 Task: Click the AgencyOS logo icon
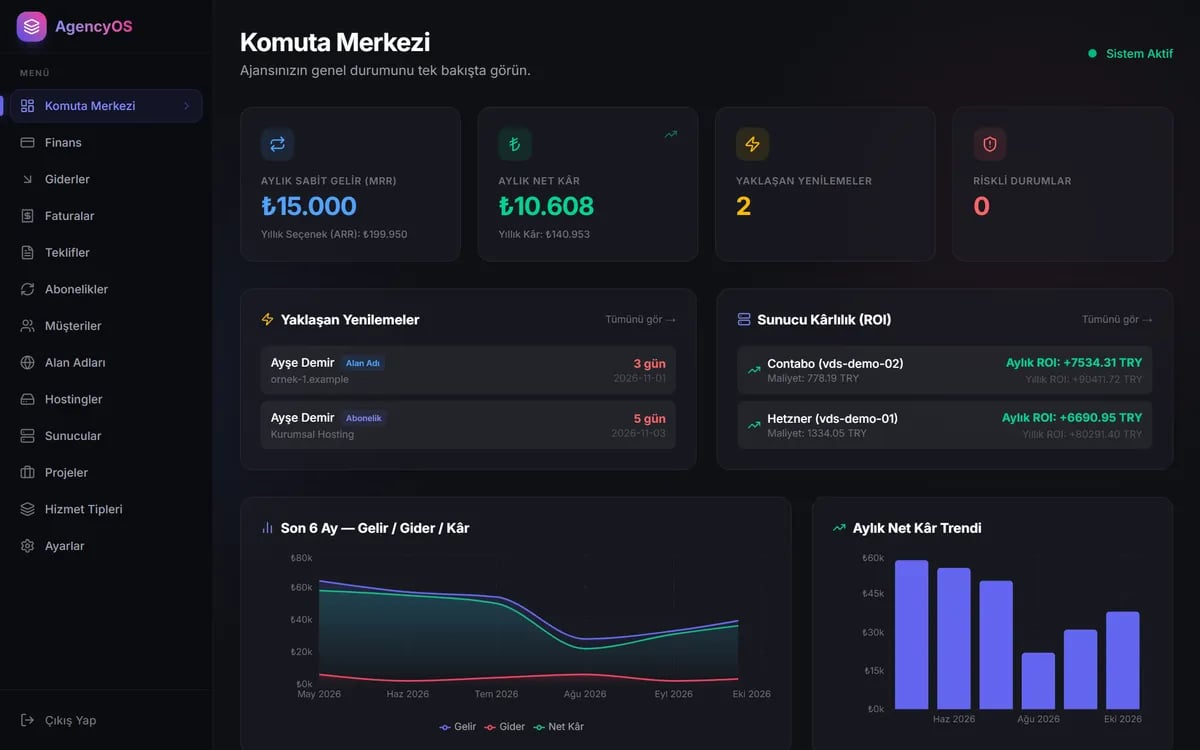pyautogui.click(x=32, y=27)
